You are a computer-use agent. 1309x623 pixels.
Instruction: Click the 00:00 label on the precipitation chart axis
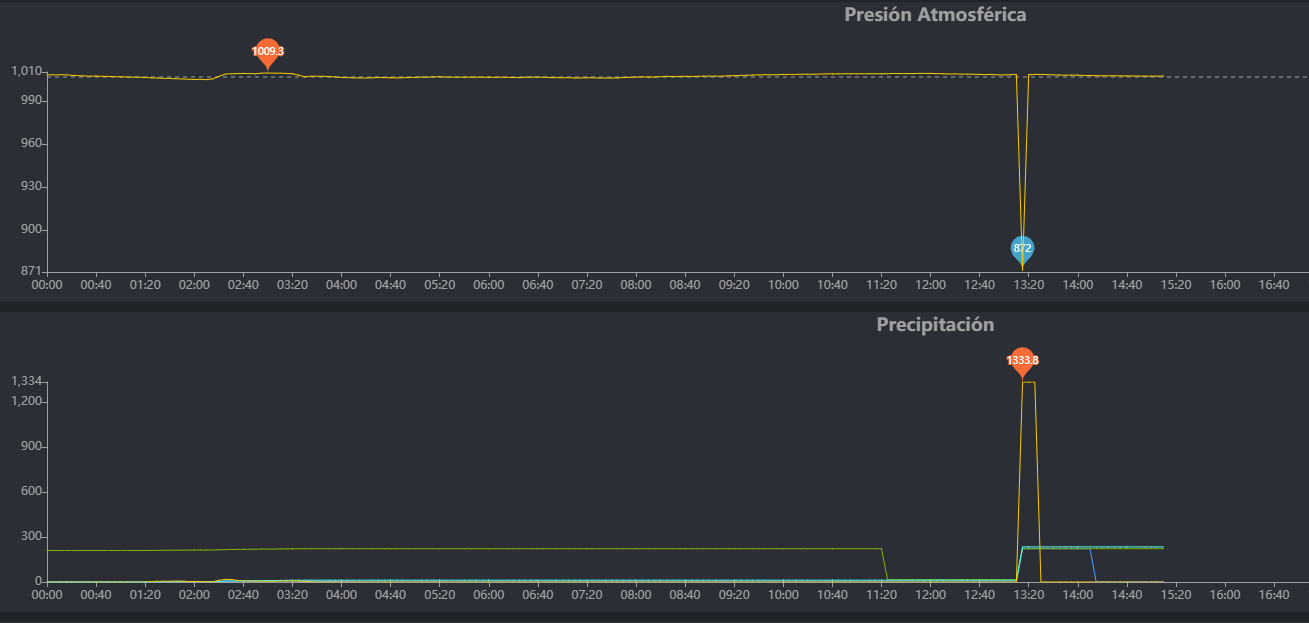click(x=47, y=594)
